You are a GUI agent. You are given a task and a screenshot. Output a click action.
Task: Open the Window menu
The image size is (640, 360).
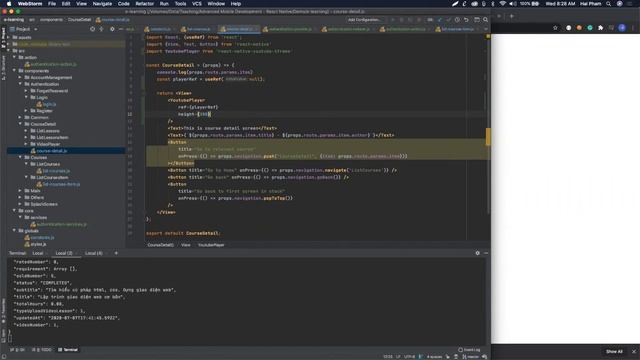click(x=216, y=4)
